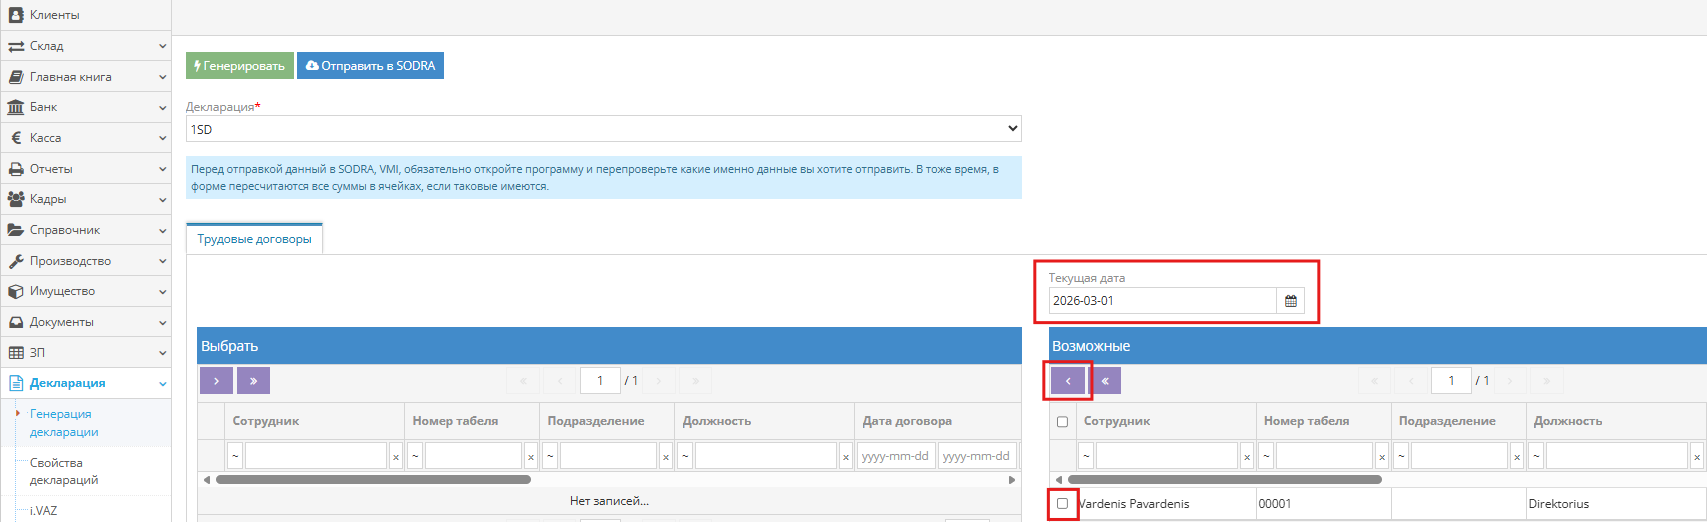Viewport: 1707px width, 522px height.
Task: Expand the Отчеты menu chevron
Action: click(x=162, y=169)
